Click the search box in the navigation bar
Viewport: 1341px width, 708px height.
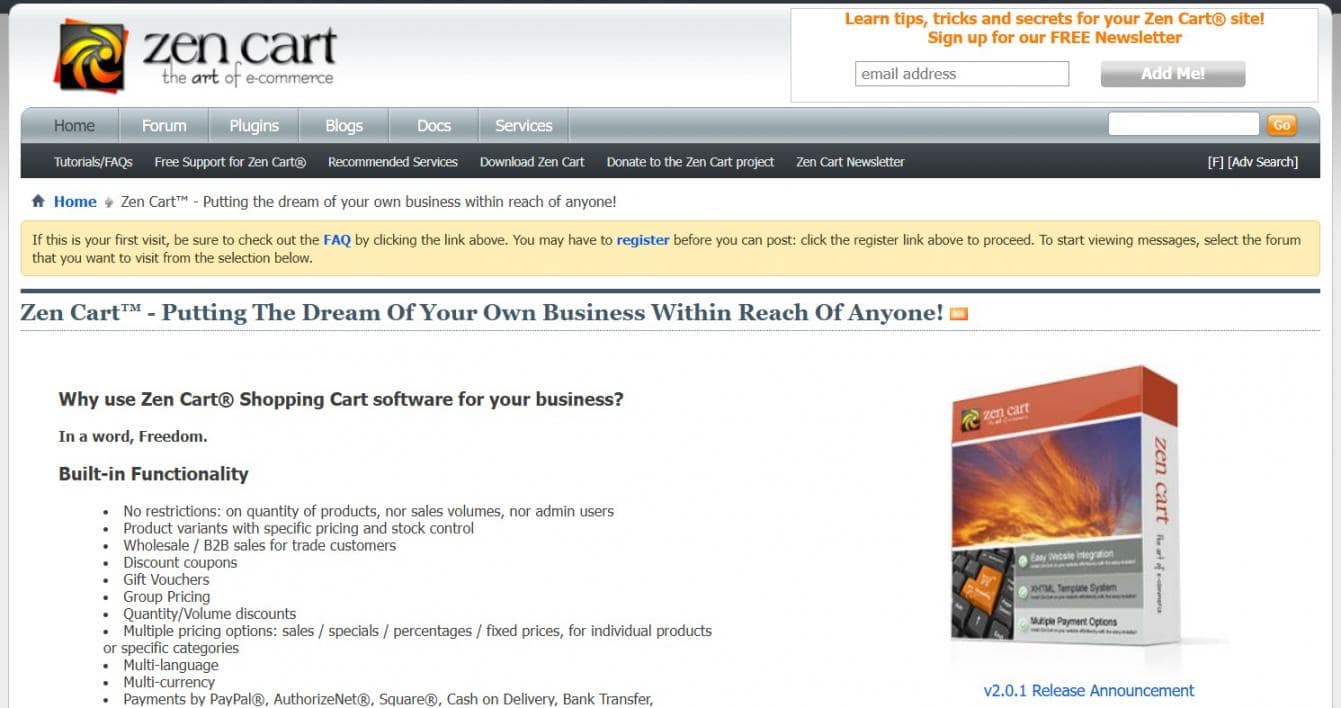pyautogui.click(x=1183, y=124)
